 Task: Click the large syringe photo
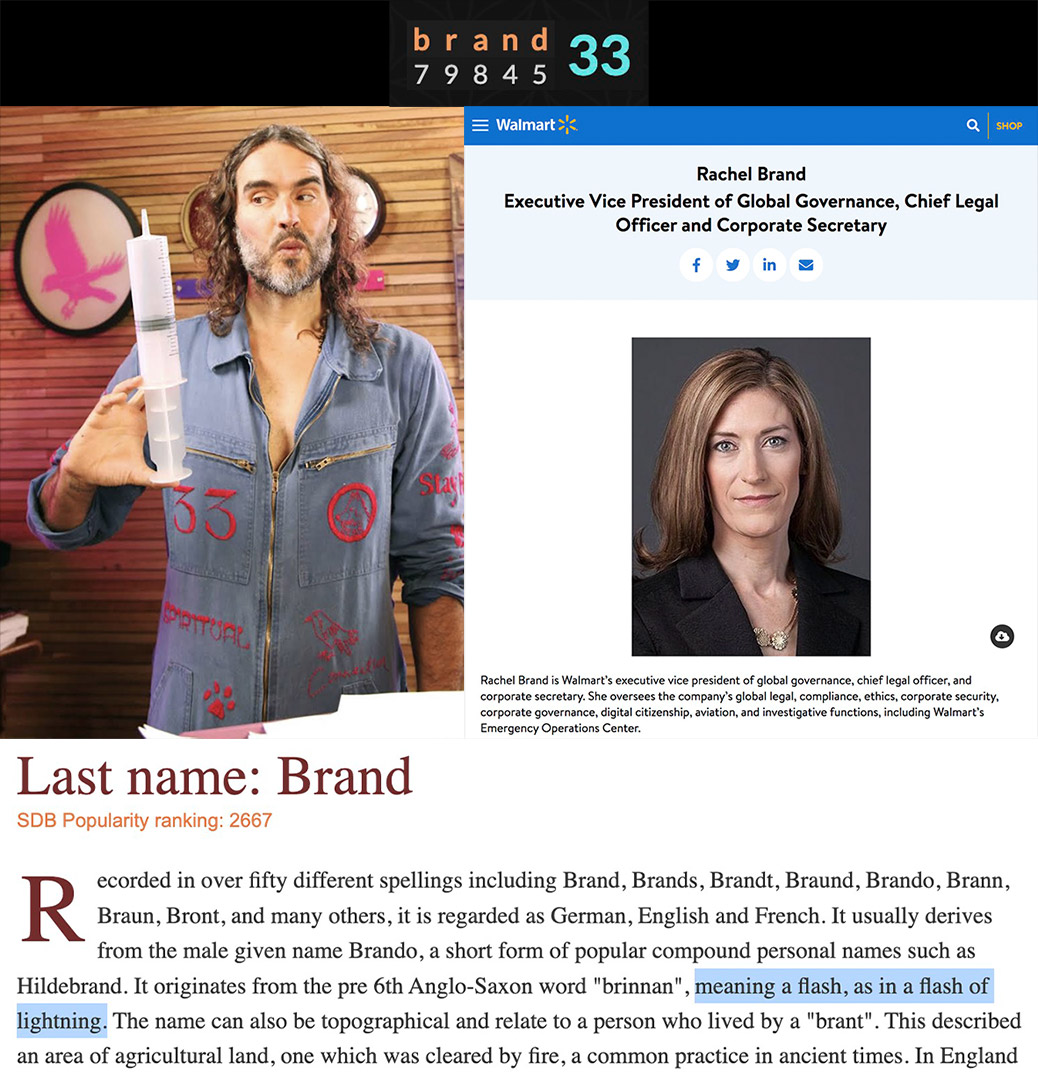click(231, 422)
